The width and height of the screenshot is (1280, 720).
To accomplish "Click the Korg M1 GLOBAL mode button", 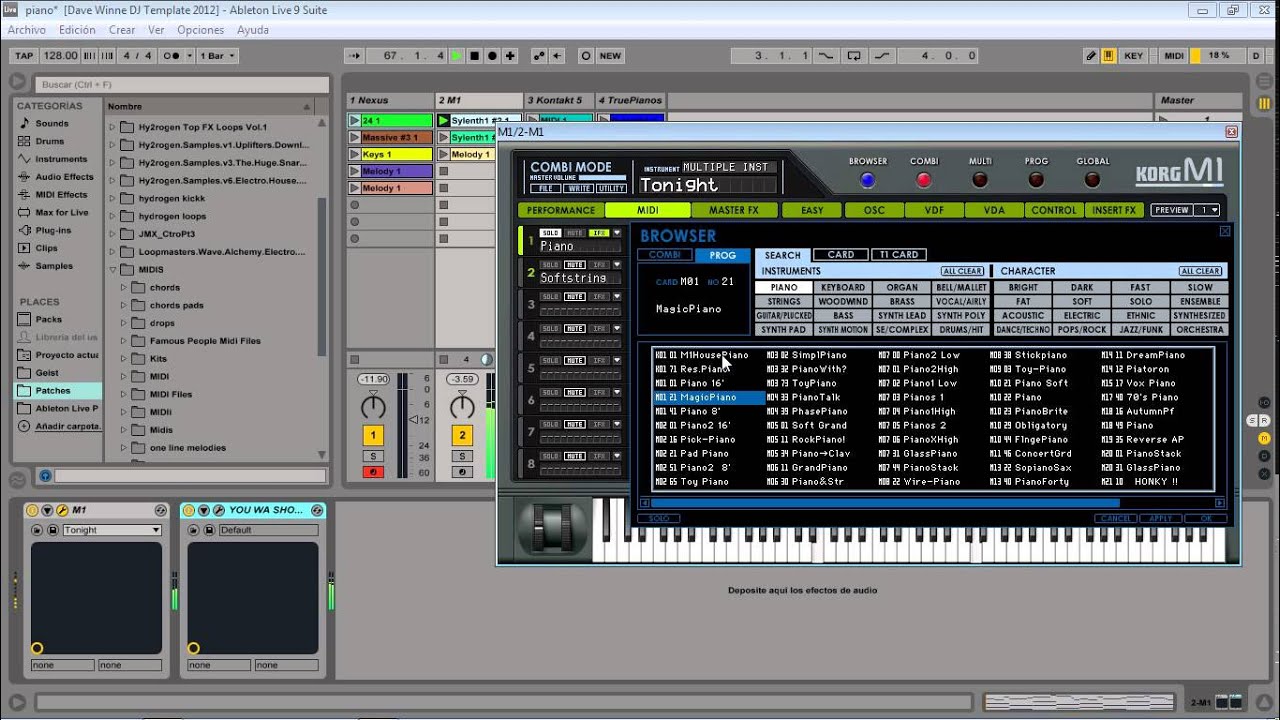I will coord(1093,181).
